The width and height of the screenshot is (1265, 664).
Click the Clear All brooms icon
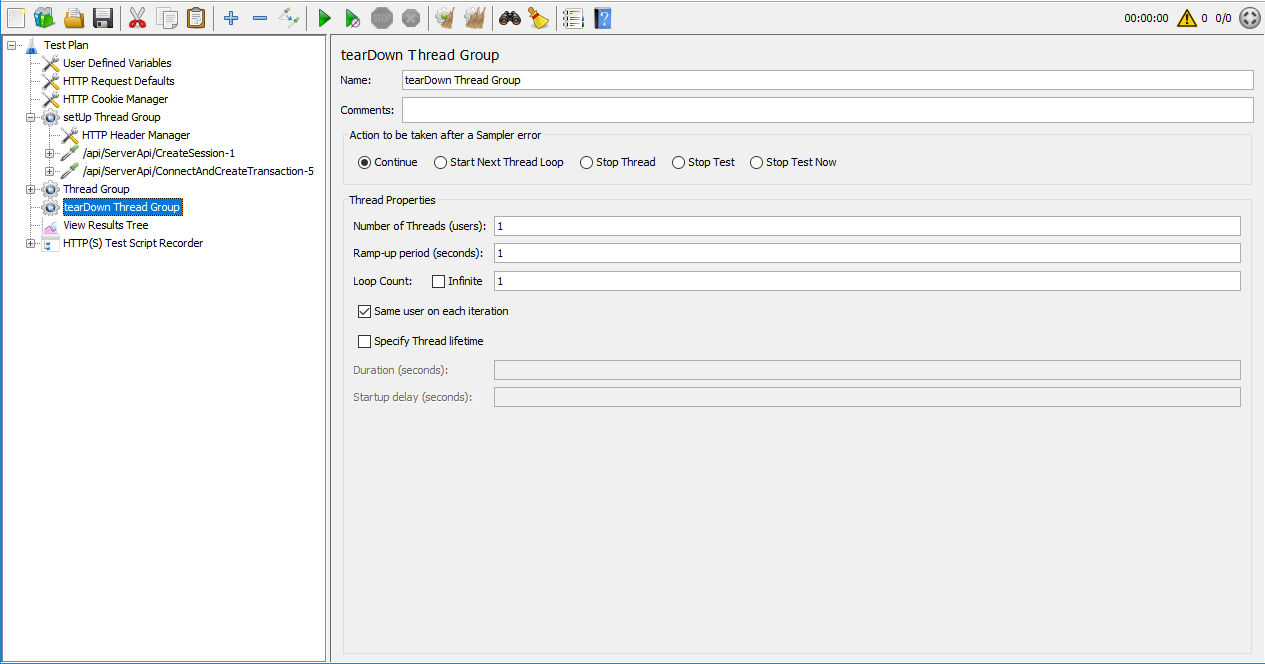[x=475, y=18]
